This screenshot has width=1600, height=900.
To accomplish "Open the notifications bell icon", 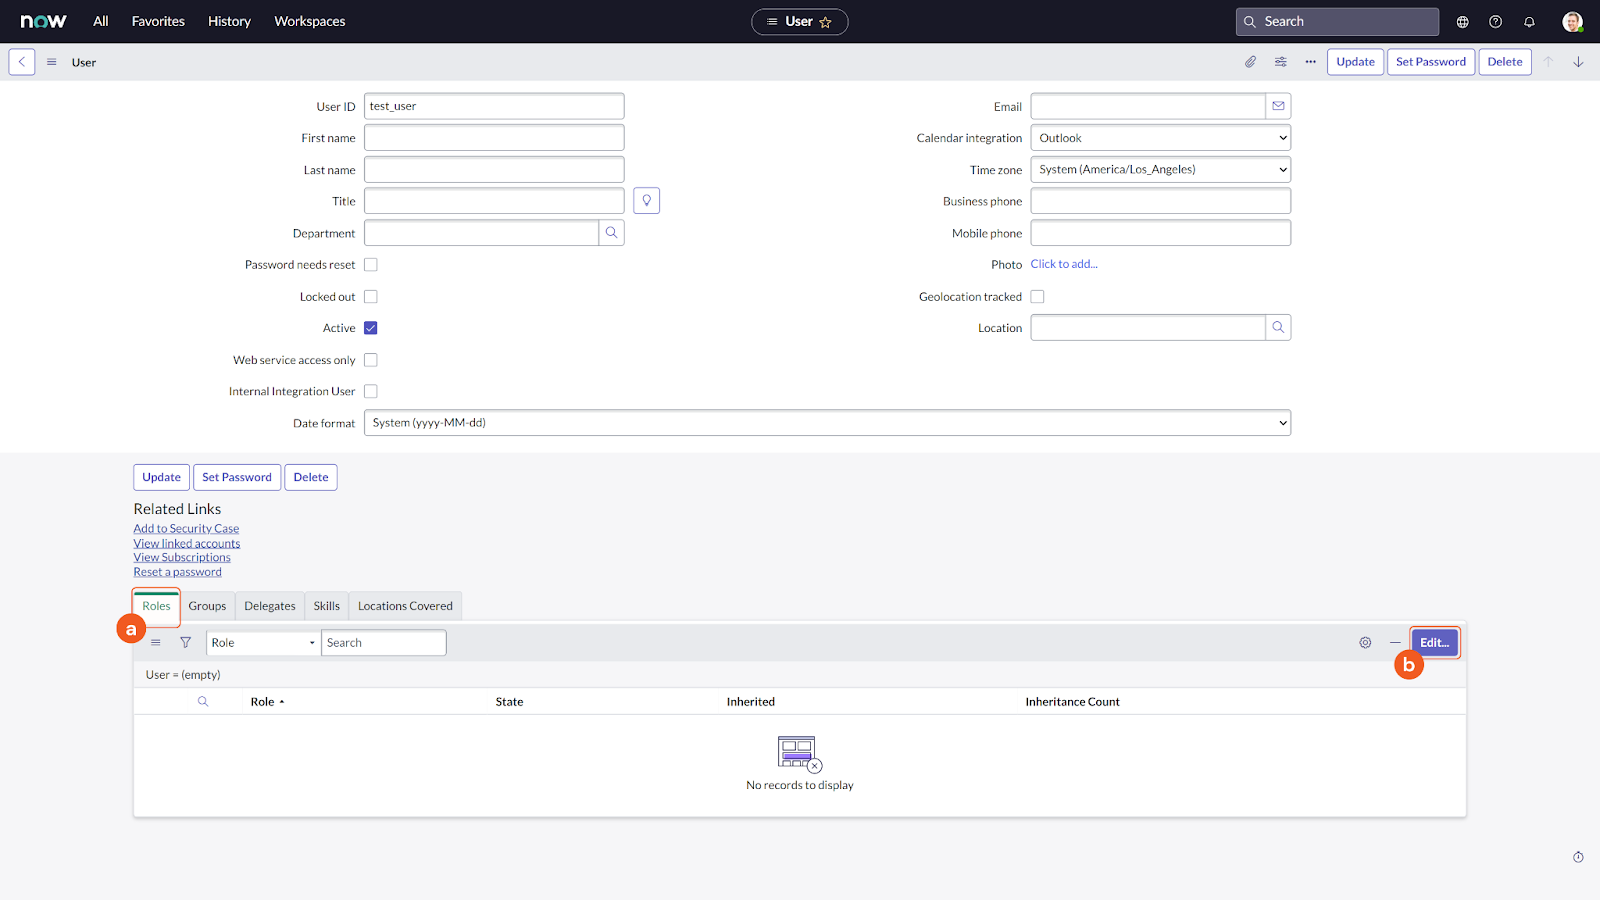I will 1529,22.
